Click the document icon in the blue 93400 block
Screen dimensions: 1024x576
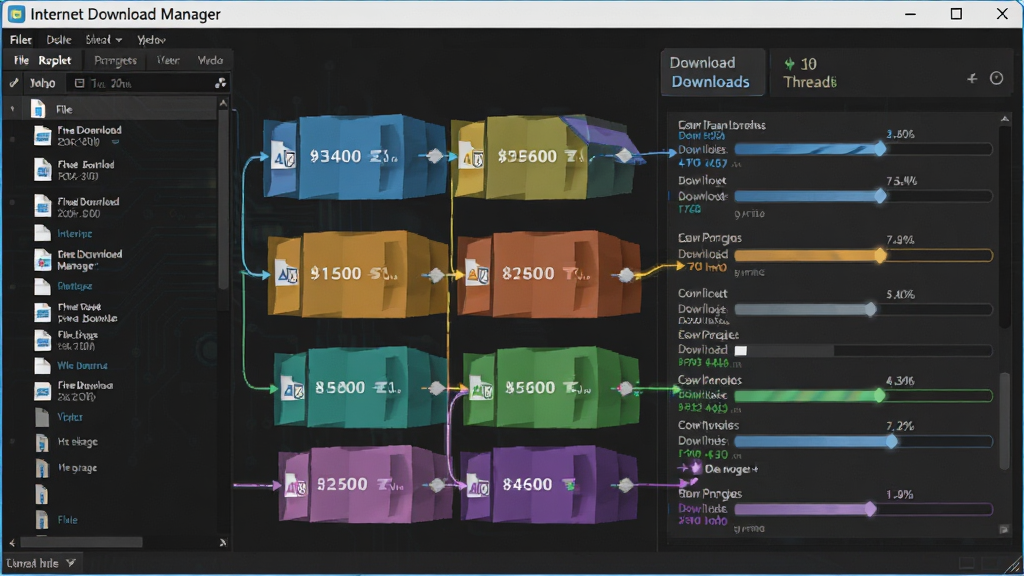283,155
